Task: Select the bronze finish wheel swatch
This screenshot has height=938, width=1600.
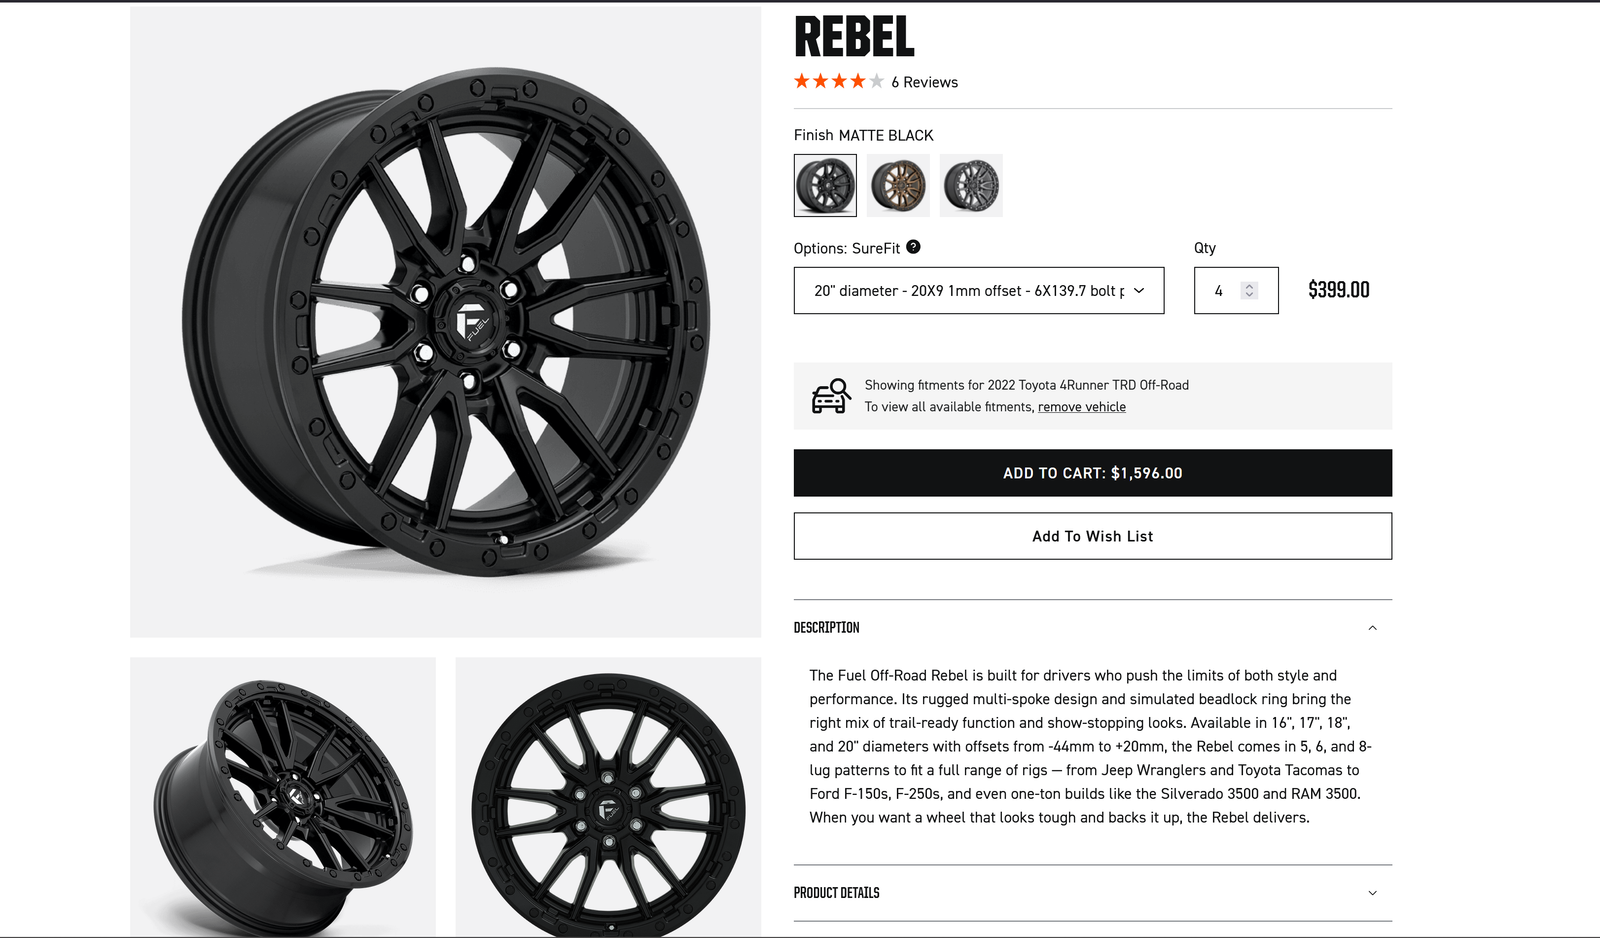Action: 898,185
